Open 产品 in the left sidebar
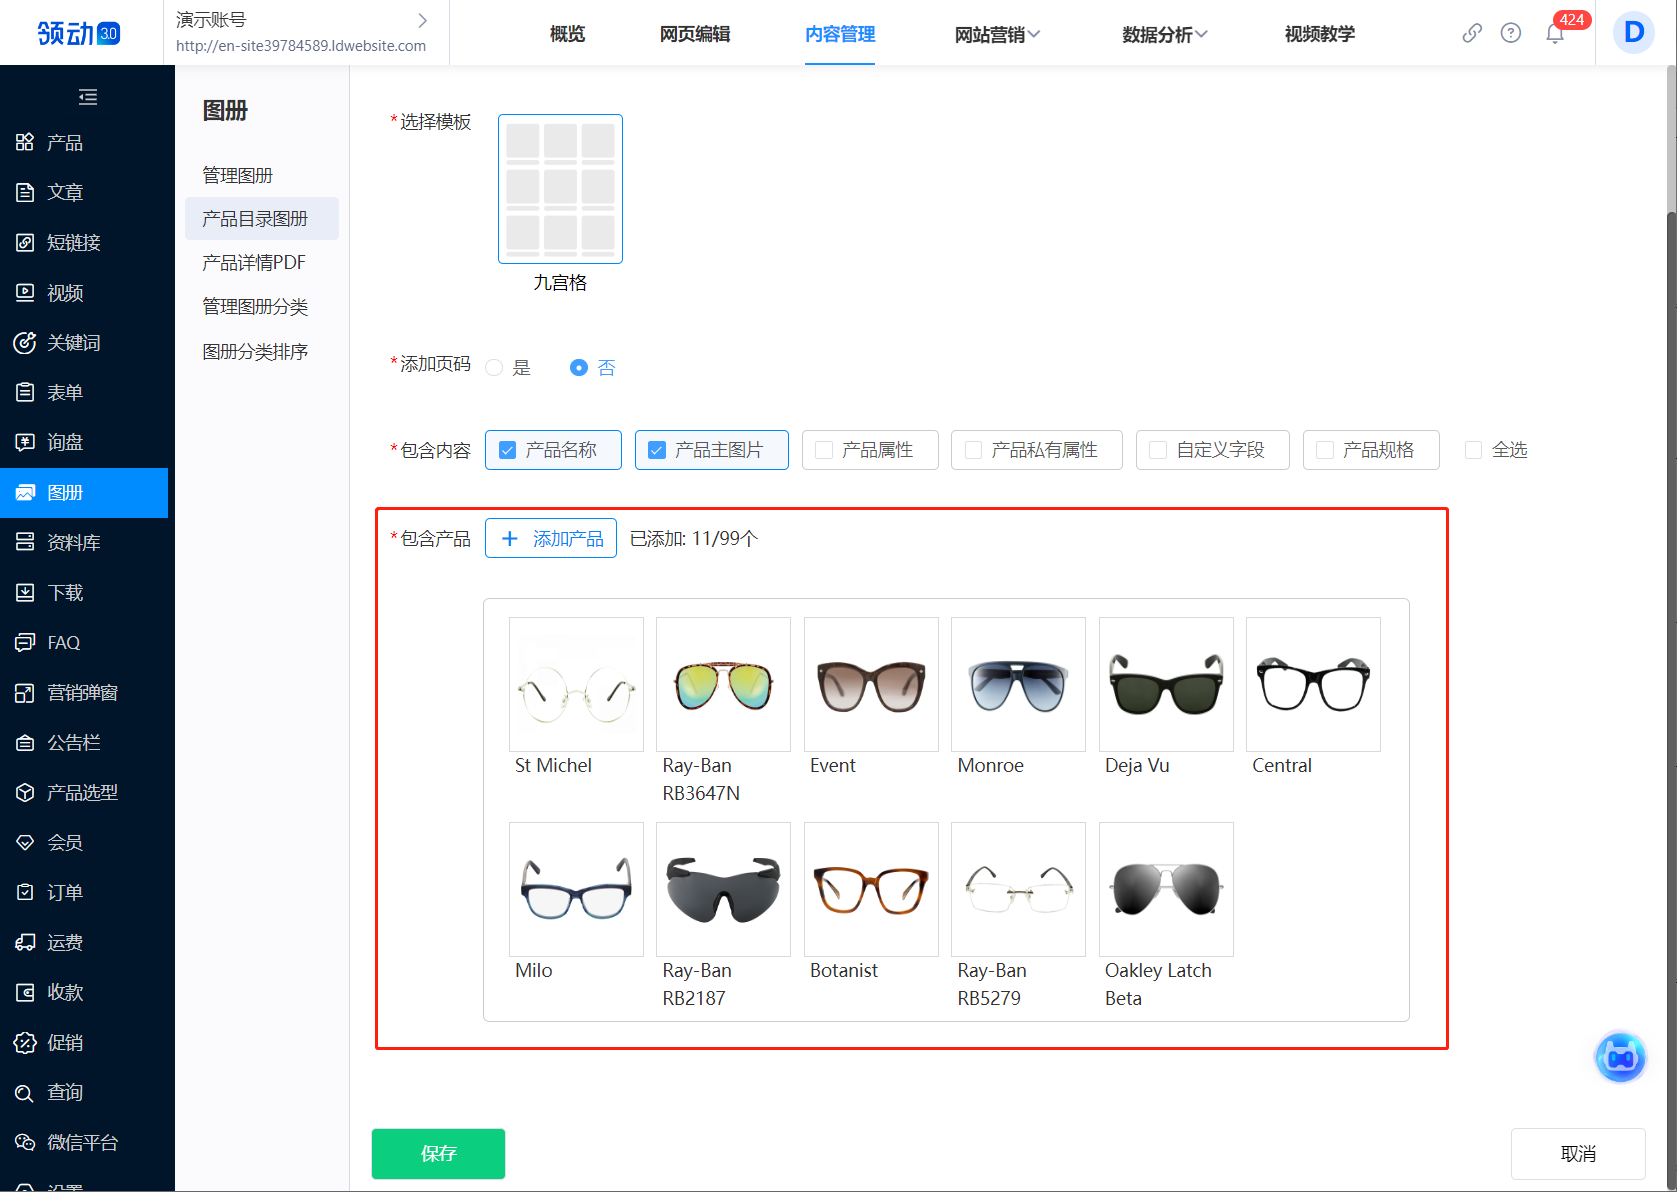The image size is (1677, 1192). [x=64, y=143]
